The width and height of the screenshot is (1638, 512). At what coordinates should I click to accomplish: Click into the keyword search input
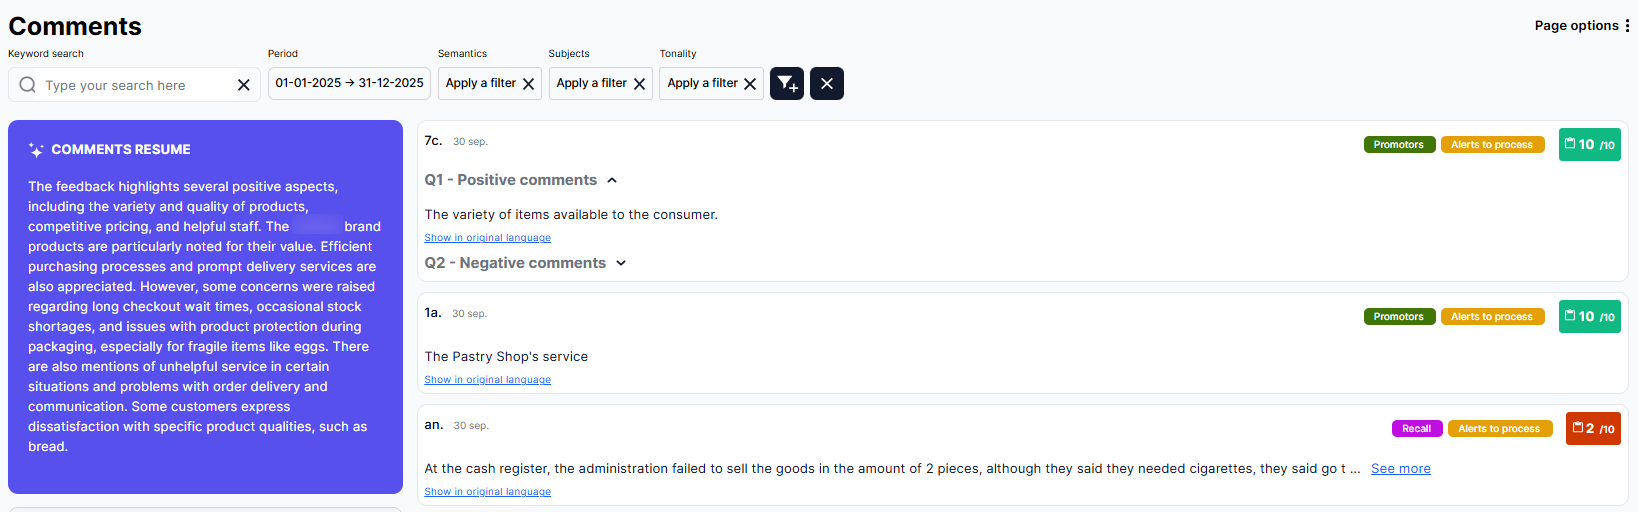click(x=135, y=85)
